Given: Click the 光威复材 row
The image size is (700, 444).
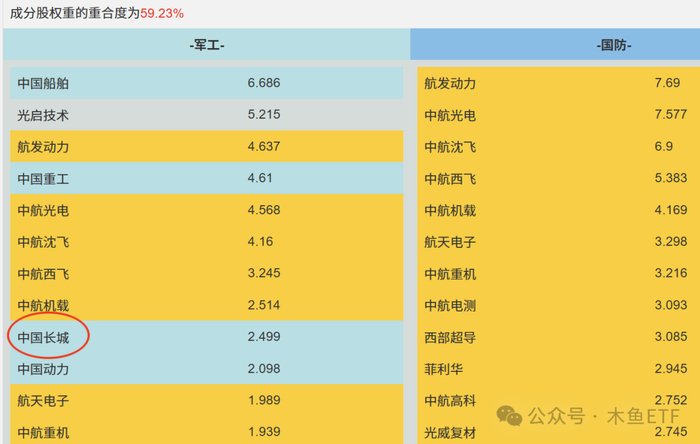Looking at the screenshot, I should coord(450,432).
